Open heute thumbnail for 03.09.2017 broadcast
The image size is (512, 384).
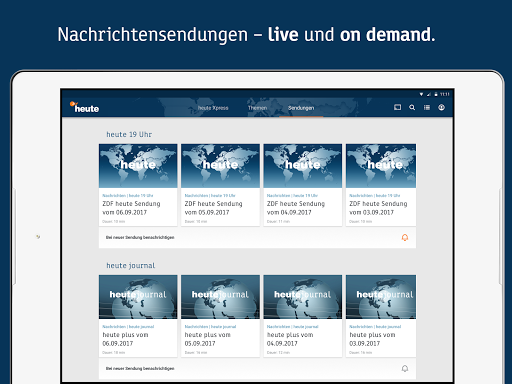(381, 166)
